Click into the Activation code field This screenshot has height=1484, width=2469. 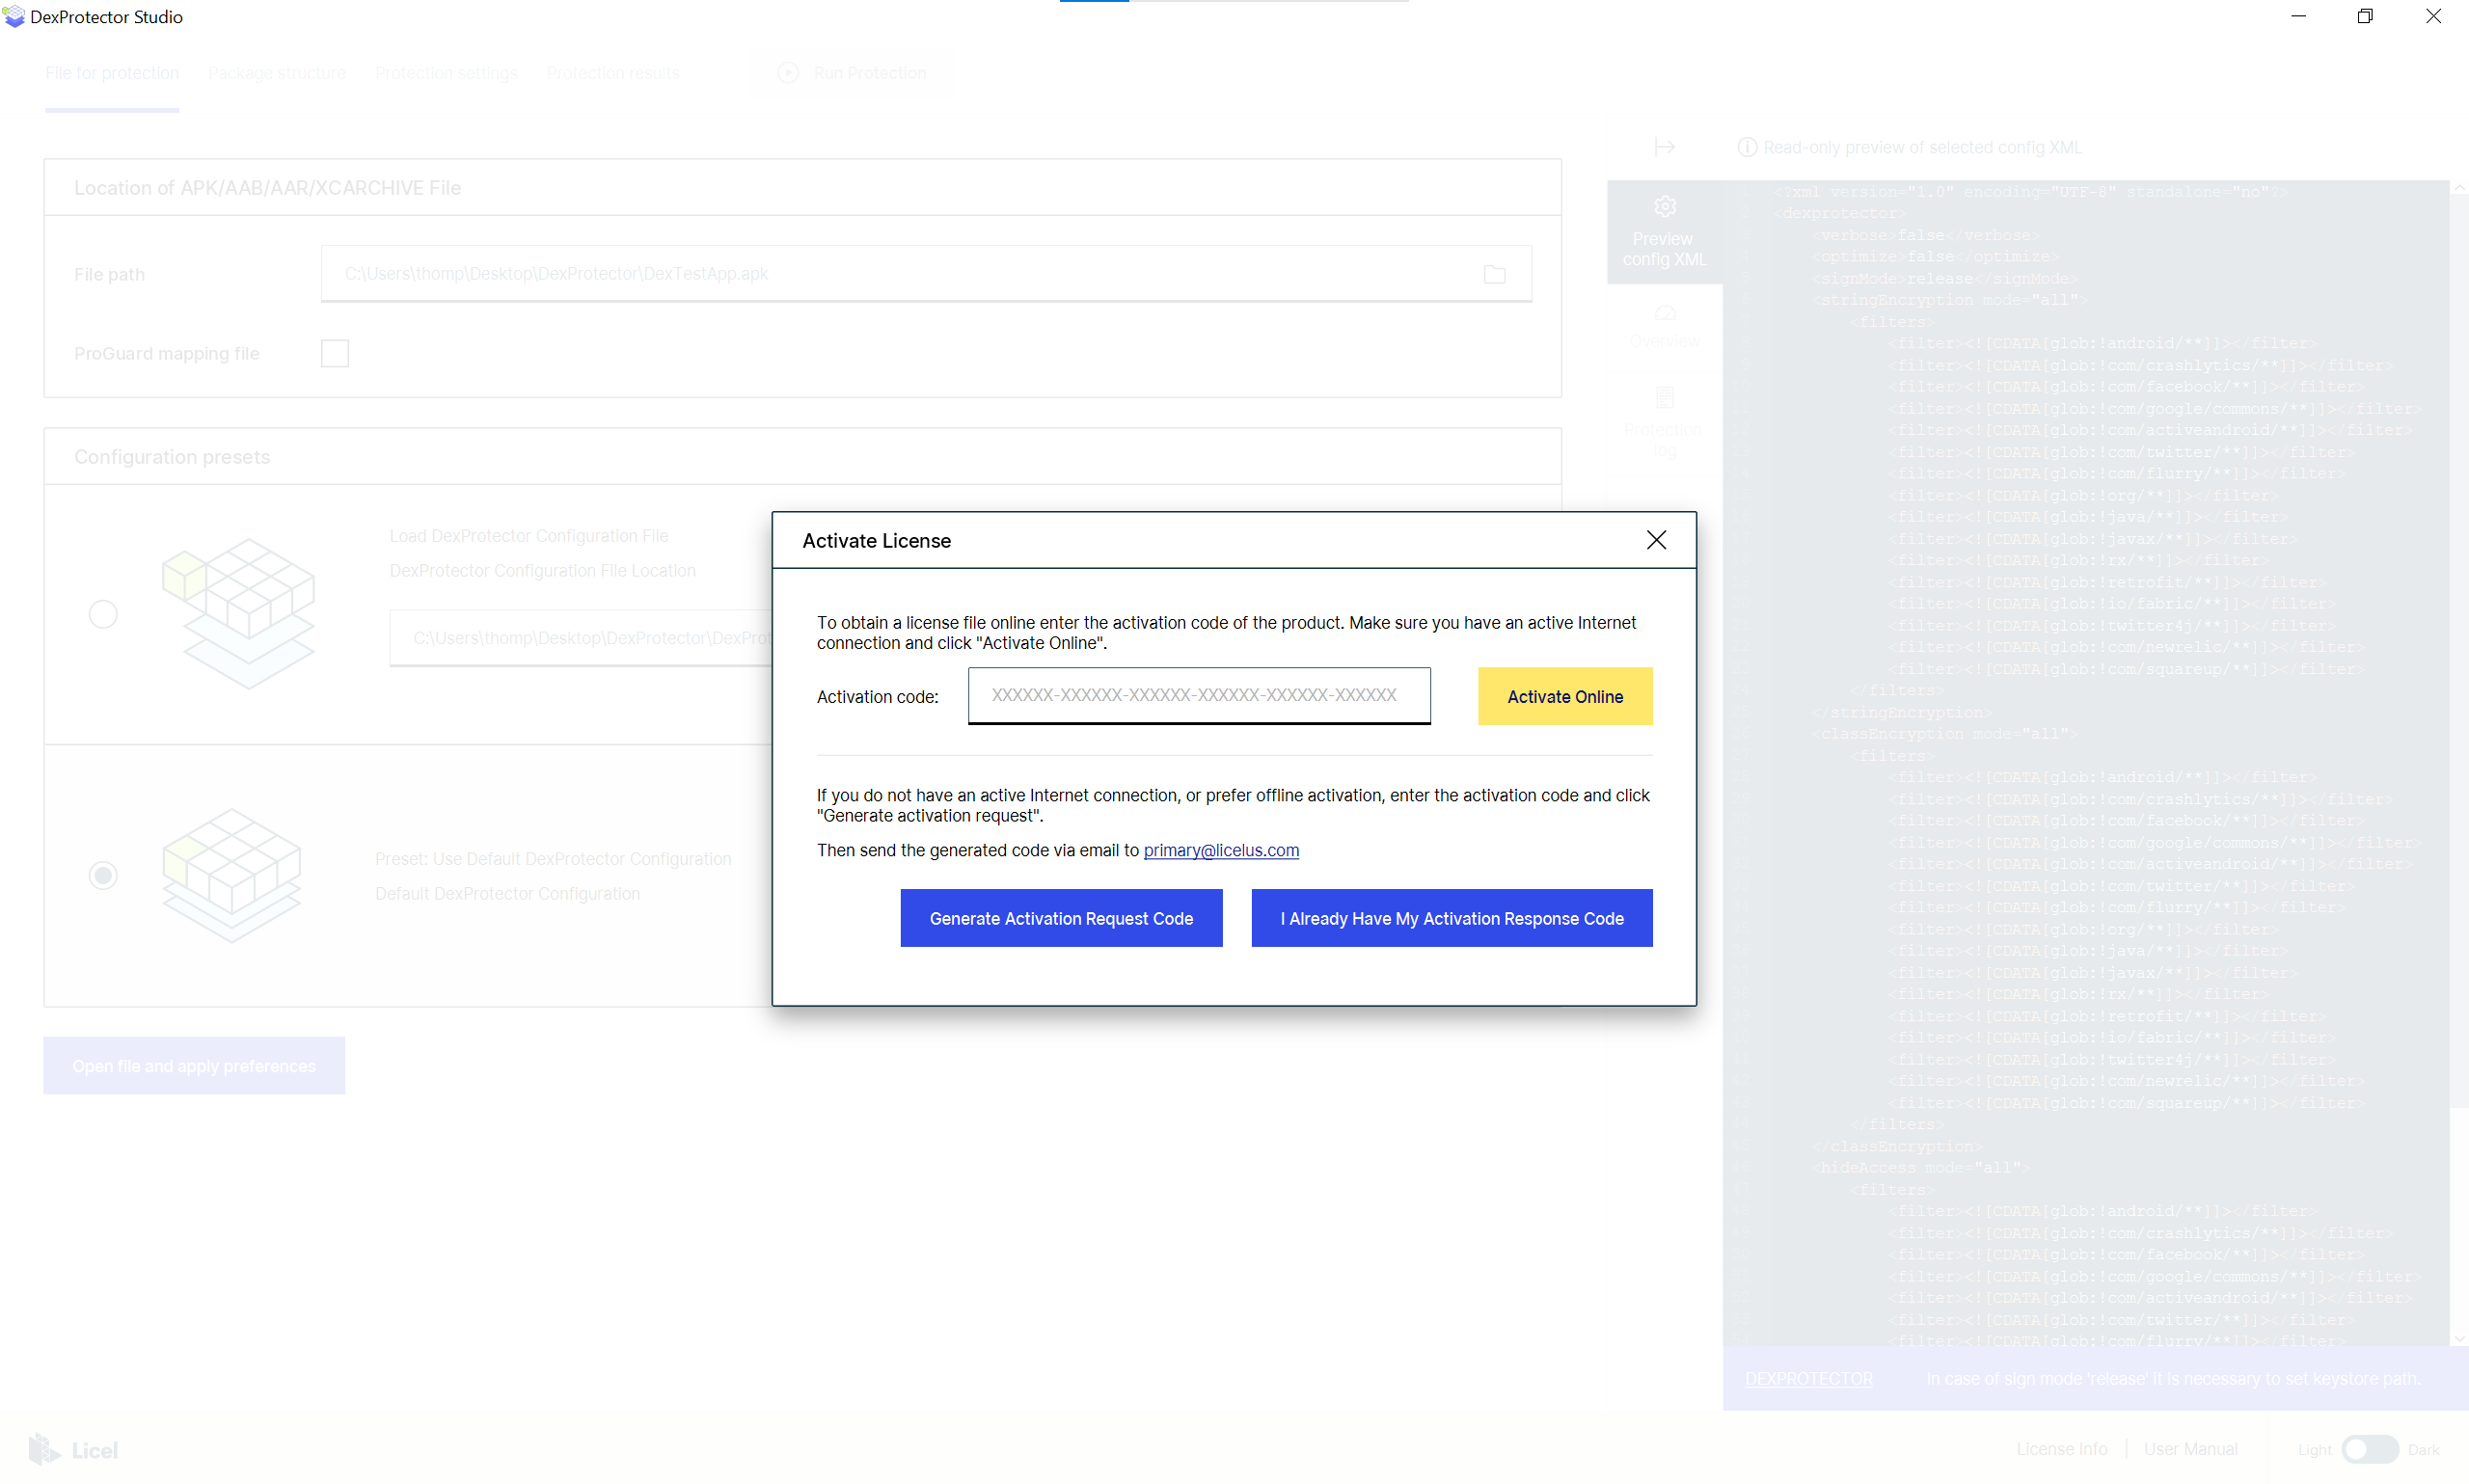[1198, 696]
